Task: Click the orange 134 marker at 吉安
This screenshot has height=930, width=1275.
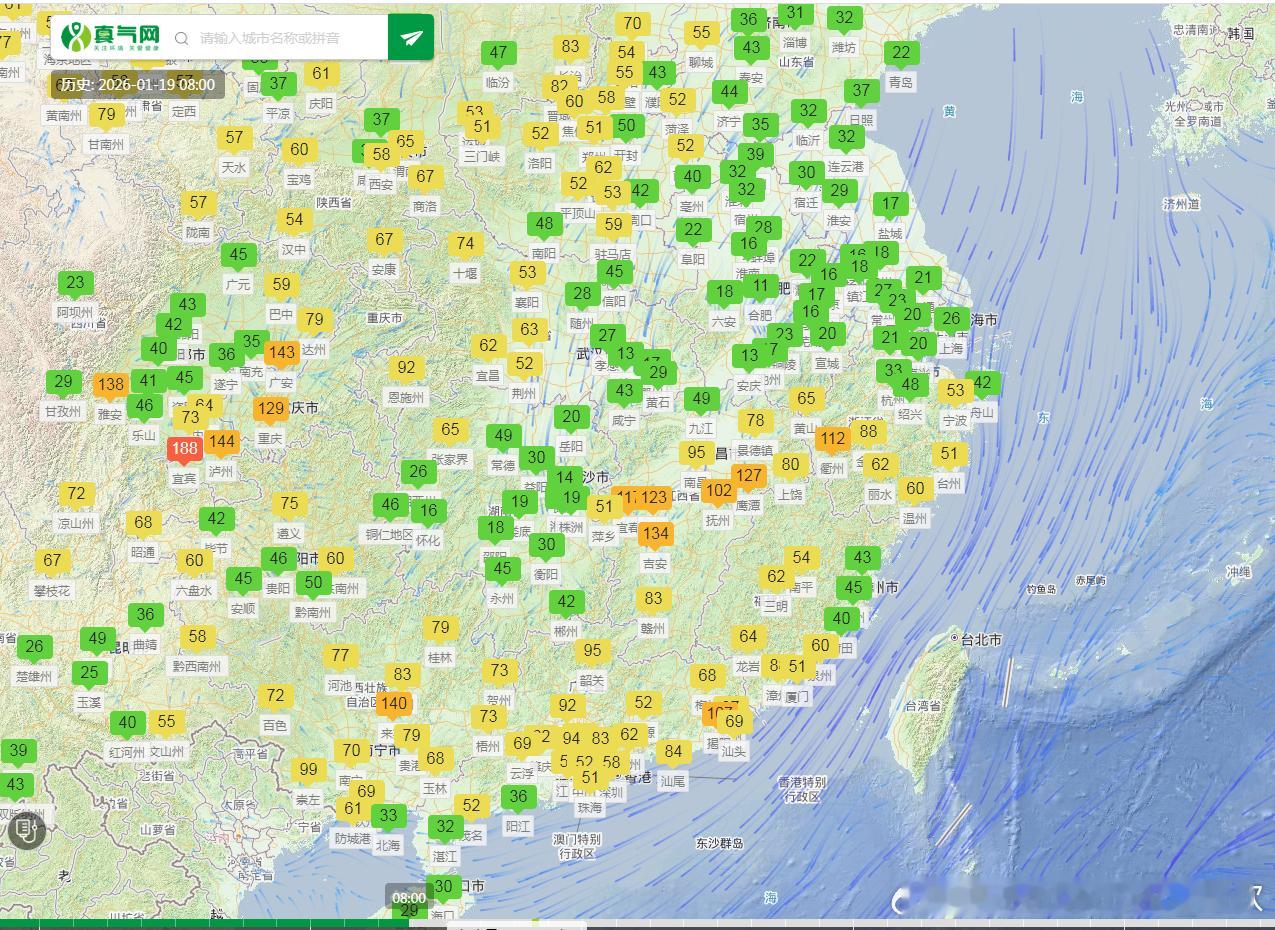Action: (x=655, y=534)
